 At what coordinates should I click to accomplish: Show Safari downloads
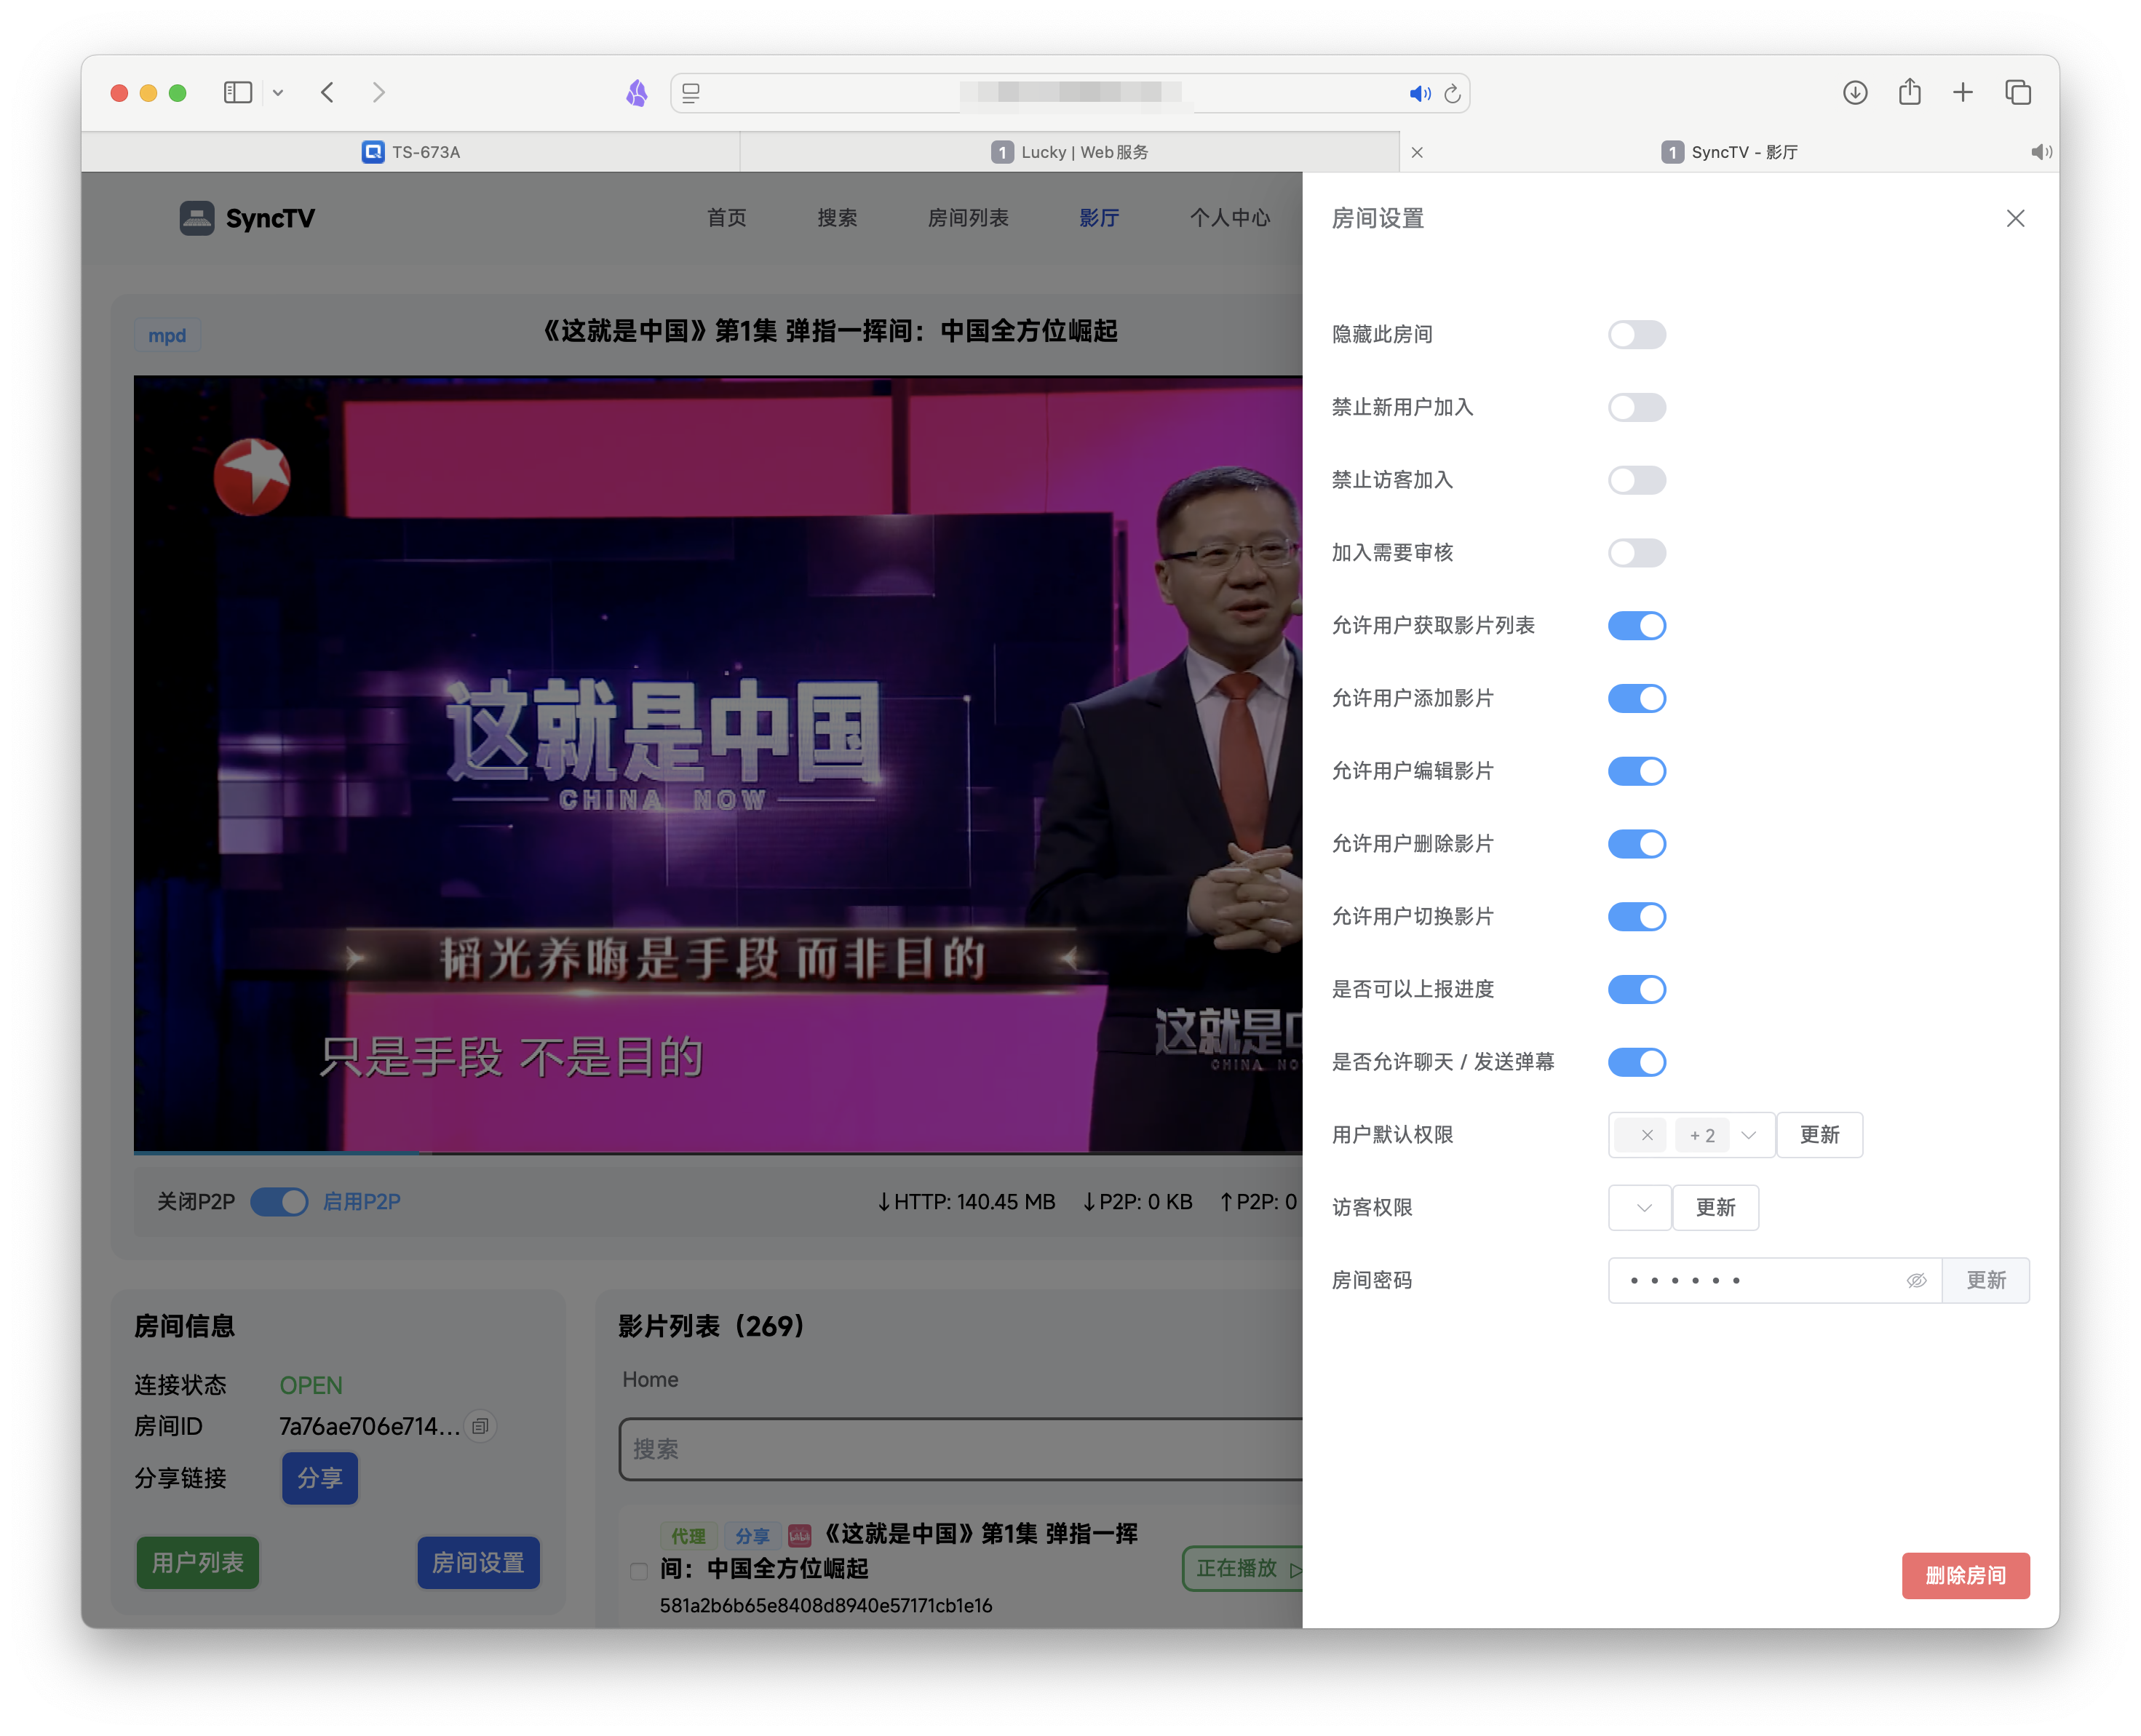coord(1855,93)
